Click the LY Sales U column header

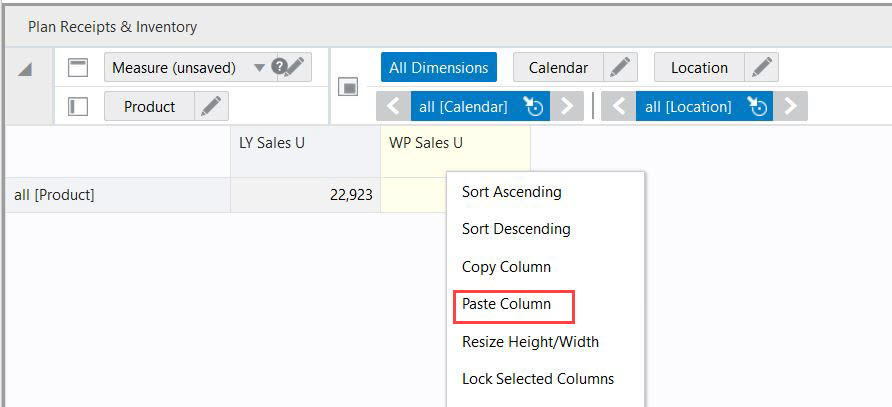click(272, 143)
